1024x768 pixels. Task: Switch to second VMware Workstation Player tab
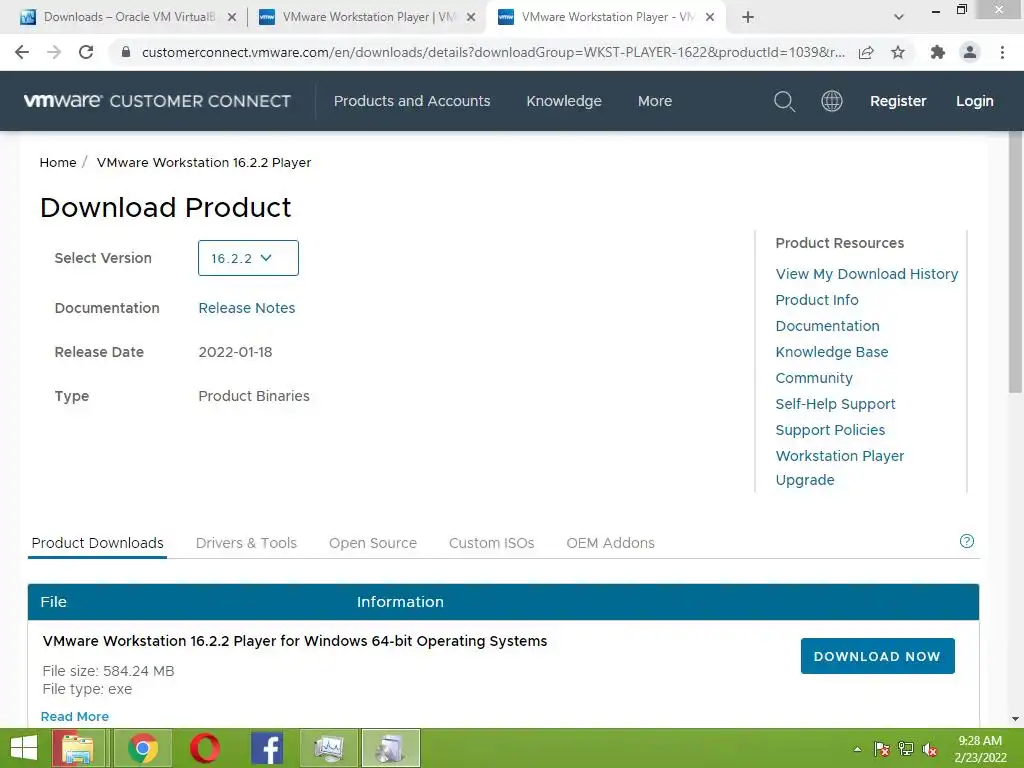pos(359,17)
